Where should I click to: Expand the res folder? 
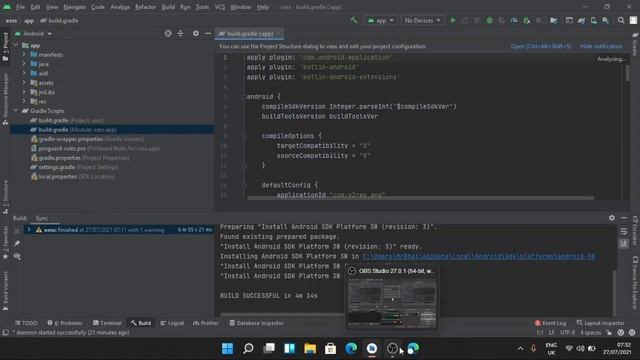pos(24,101)
